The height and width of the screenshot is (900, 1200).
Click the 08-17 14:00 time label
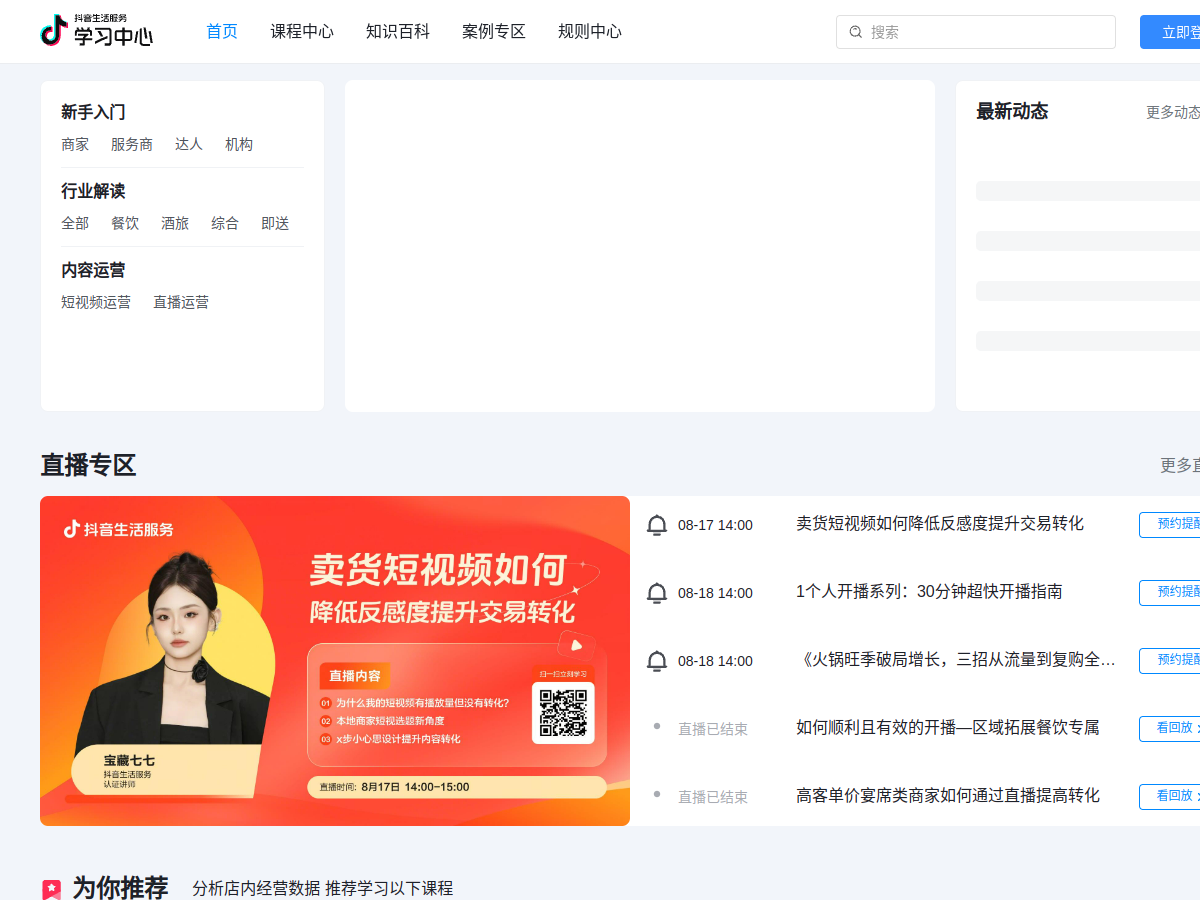(x=715, y=525)
